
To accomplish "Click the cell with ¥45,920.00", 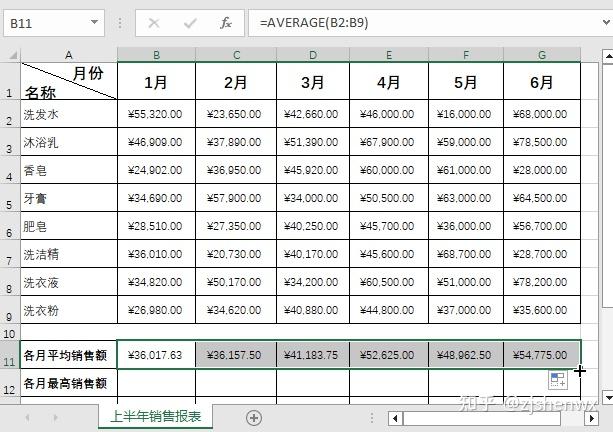I will tap(313, 170).
